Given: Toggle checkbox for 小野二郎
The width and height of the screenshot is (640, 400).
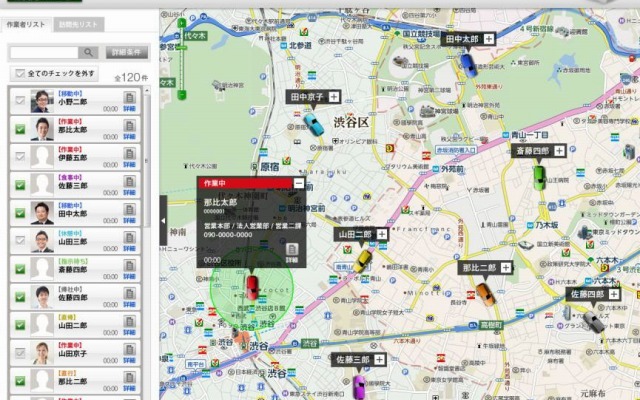Looking at the screenshot, I should point(20,101).
